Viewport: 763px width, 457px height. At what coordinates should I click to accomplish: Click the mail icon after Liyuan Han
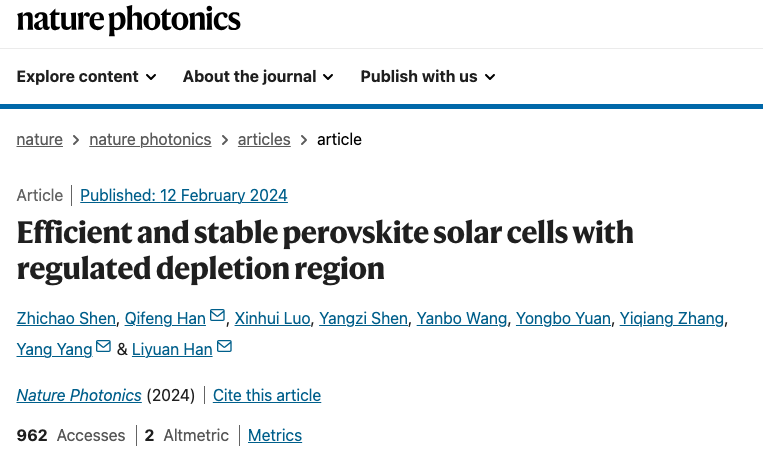coord(224,347)
